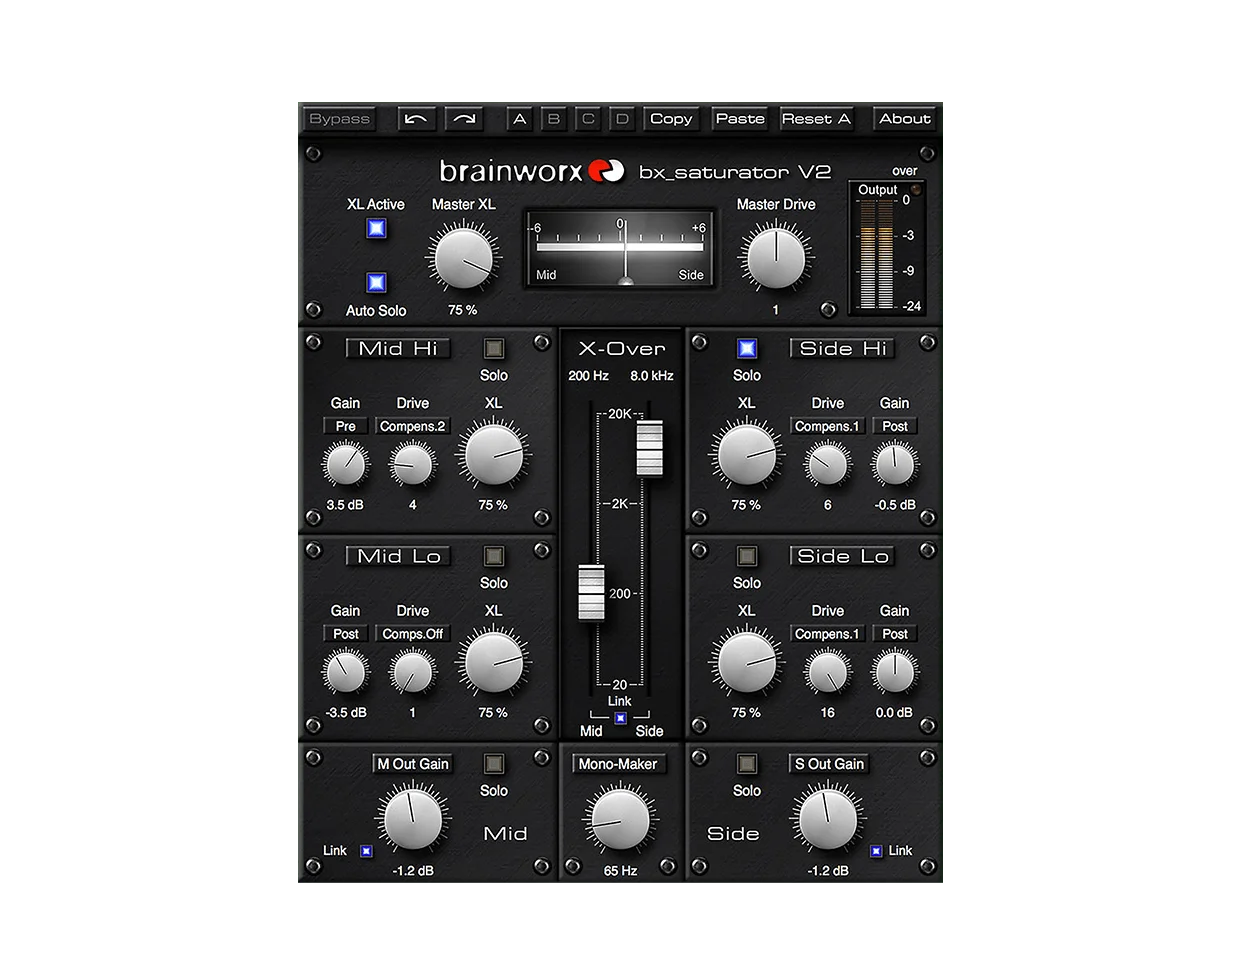The width and height of the screenshot is (1248, 980).
Task: Click the Mid Hi XL knob
Action: coord(493,455)
